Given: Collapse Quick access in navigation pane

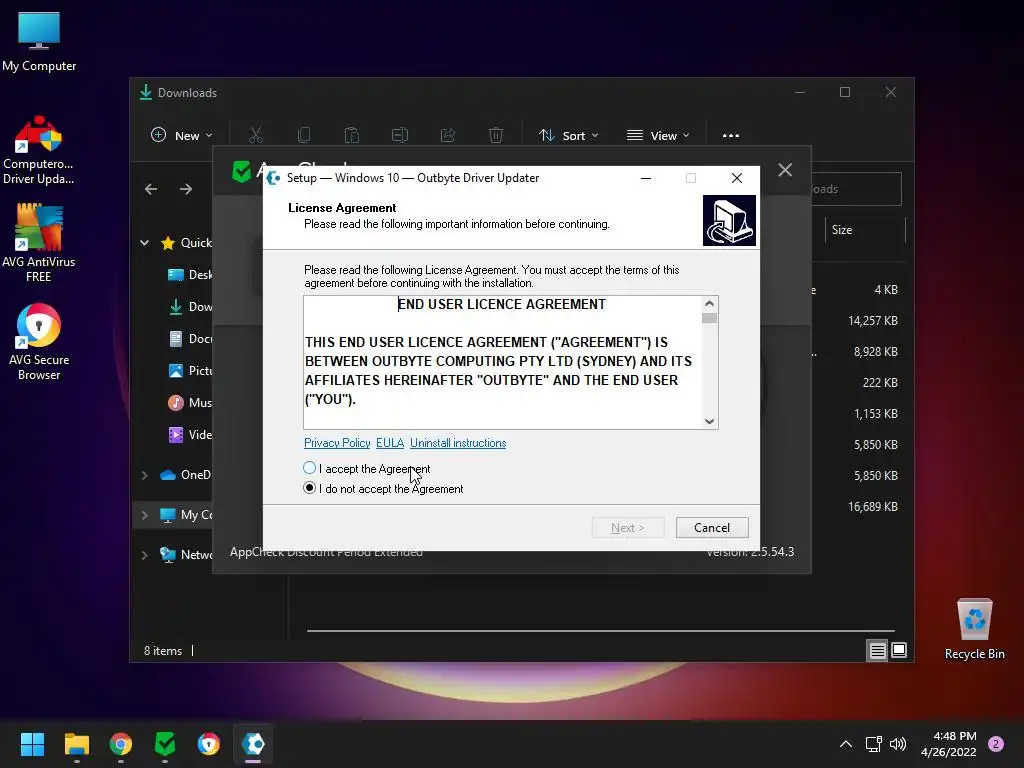Looking at the screenshot, I should (144, 243).
